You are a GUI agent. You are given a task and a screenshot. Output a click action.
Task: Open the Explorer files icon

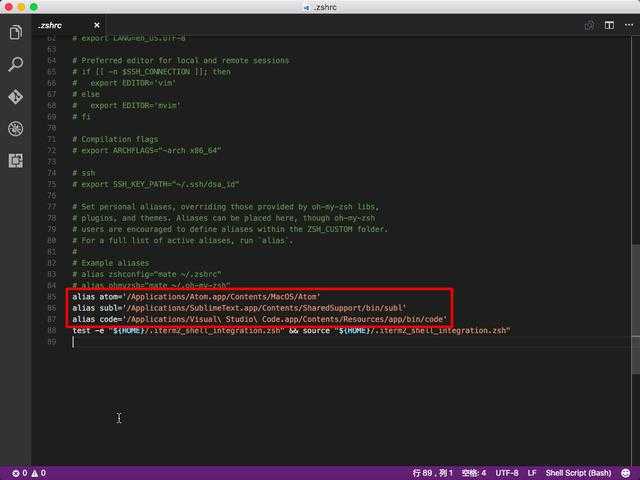click(16, 32)
